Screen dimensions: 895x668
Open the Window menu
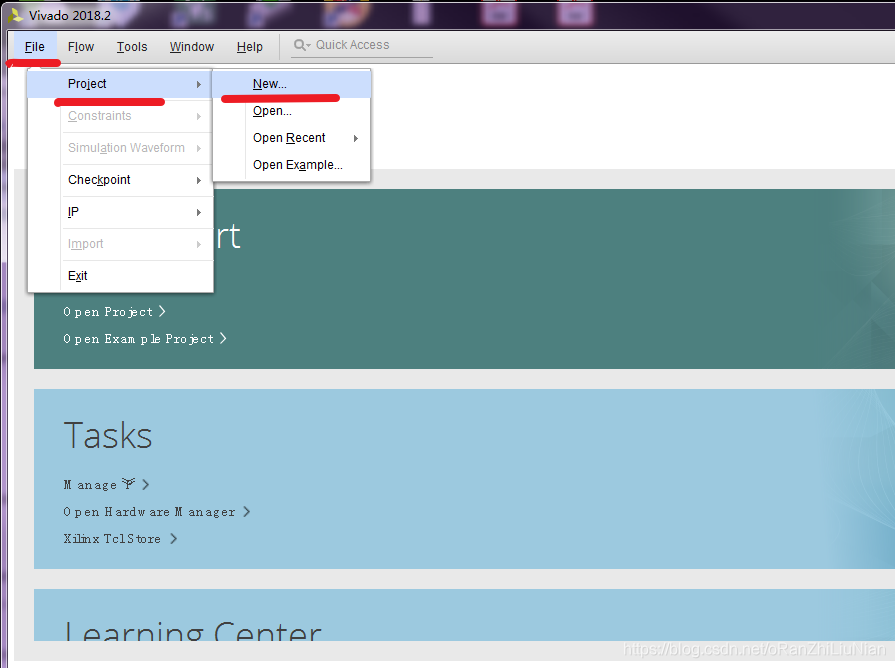[192, 47]
